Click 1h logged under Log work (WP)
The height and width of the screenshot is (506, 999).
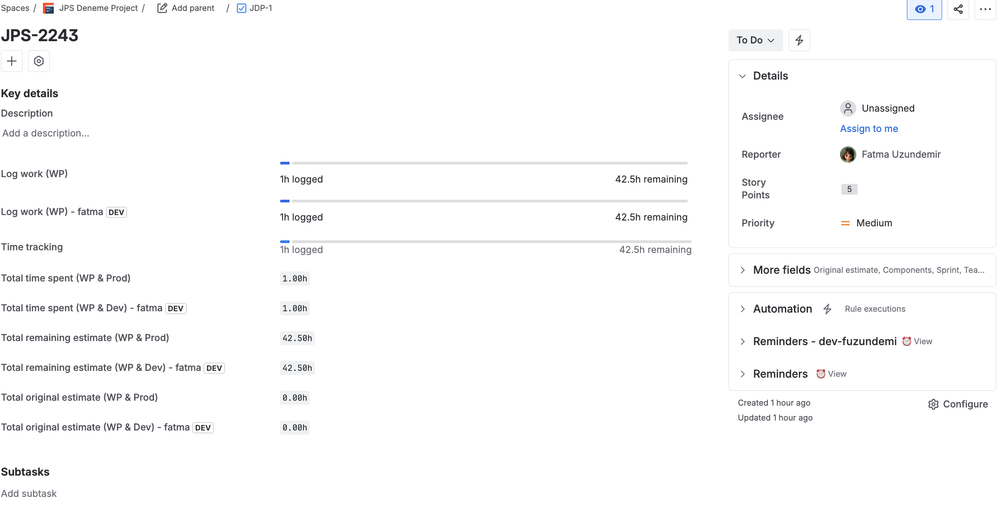click(301, 180)
